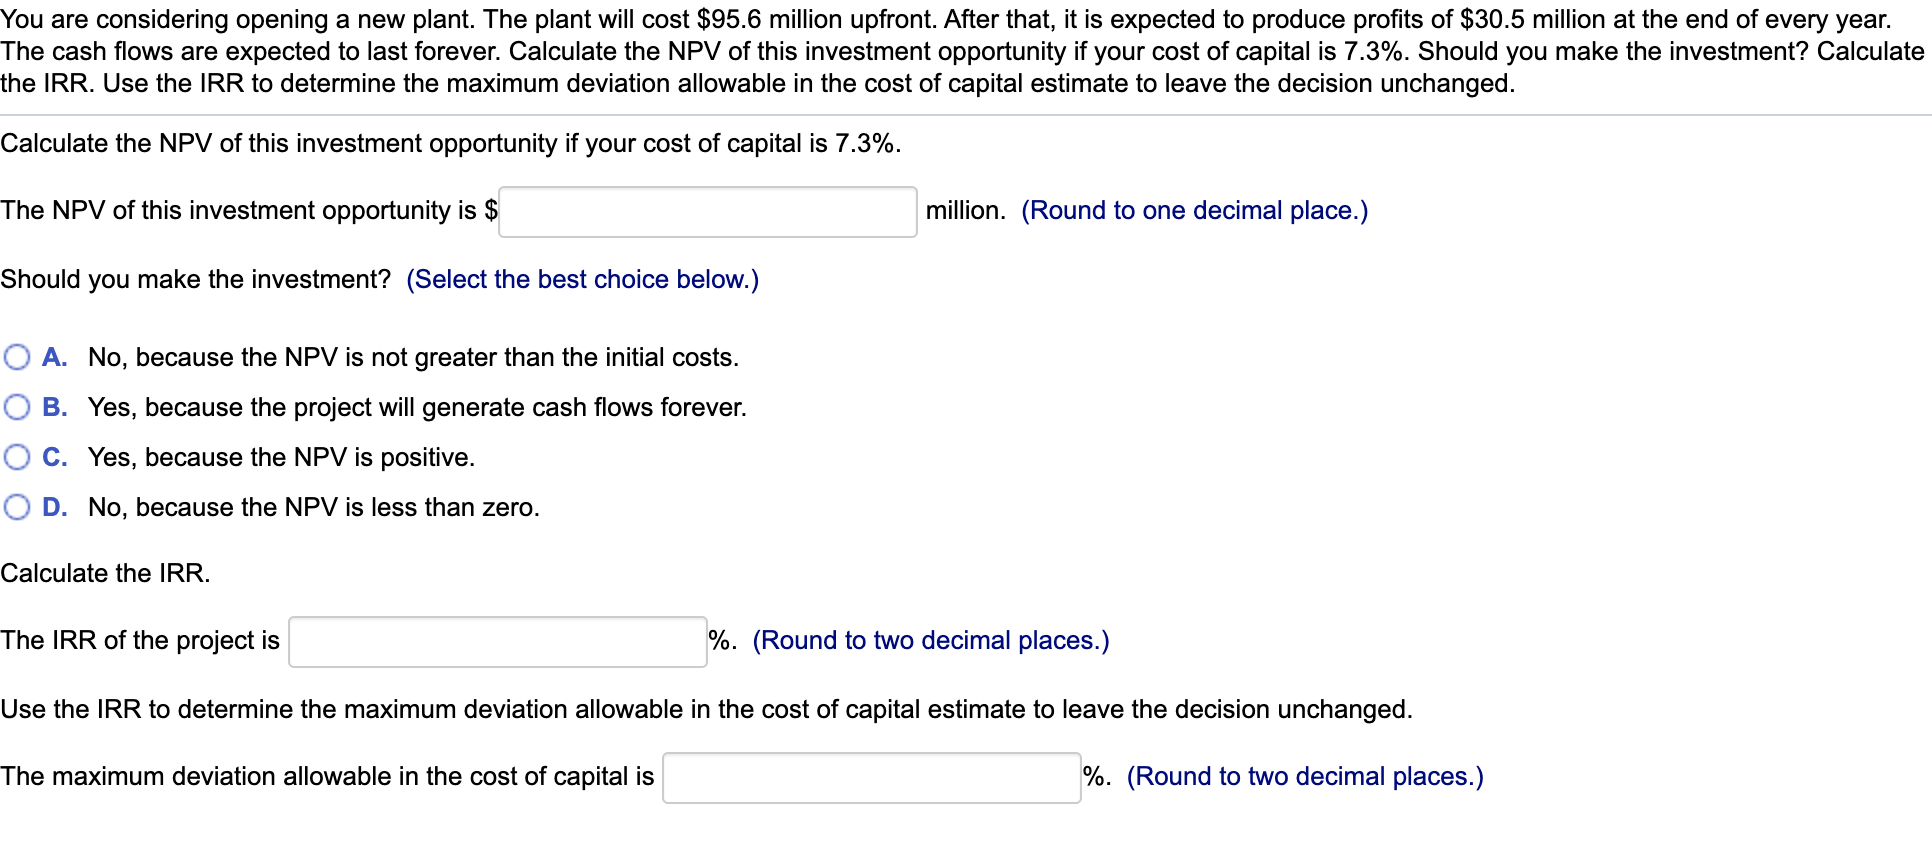Click the text Should you make the investment?
1932x846 pixels.
pos(195,280)
